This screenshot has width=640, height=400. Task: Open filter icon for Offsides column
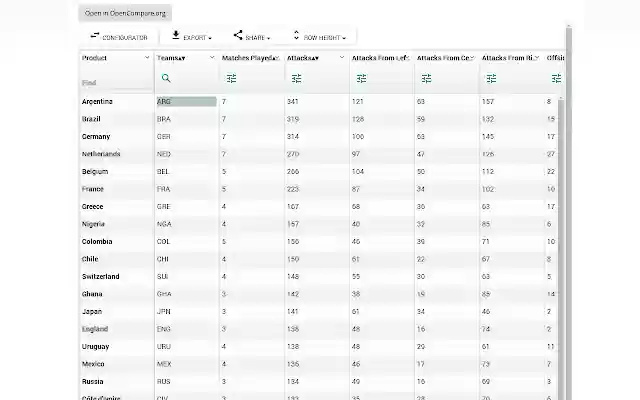pyautogui.click(x=556, y=78)
